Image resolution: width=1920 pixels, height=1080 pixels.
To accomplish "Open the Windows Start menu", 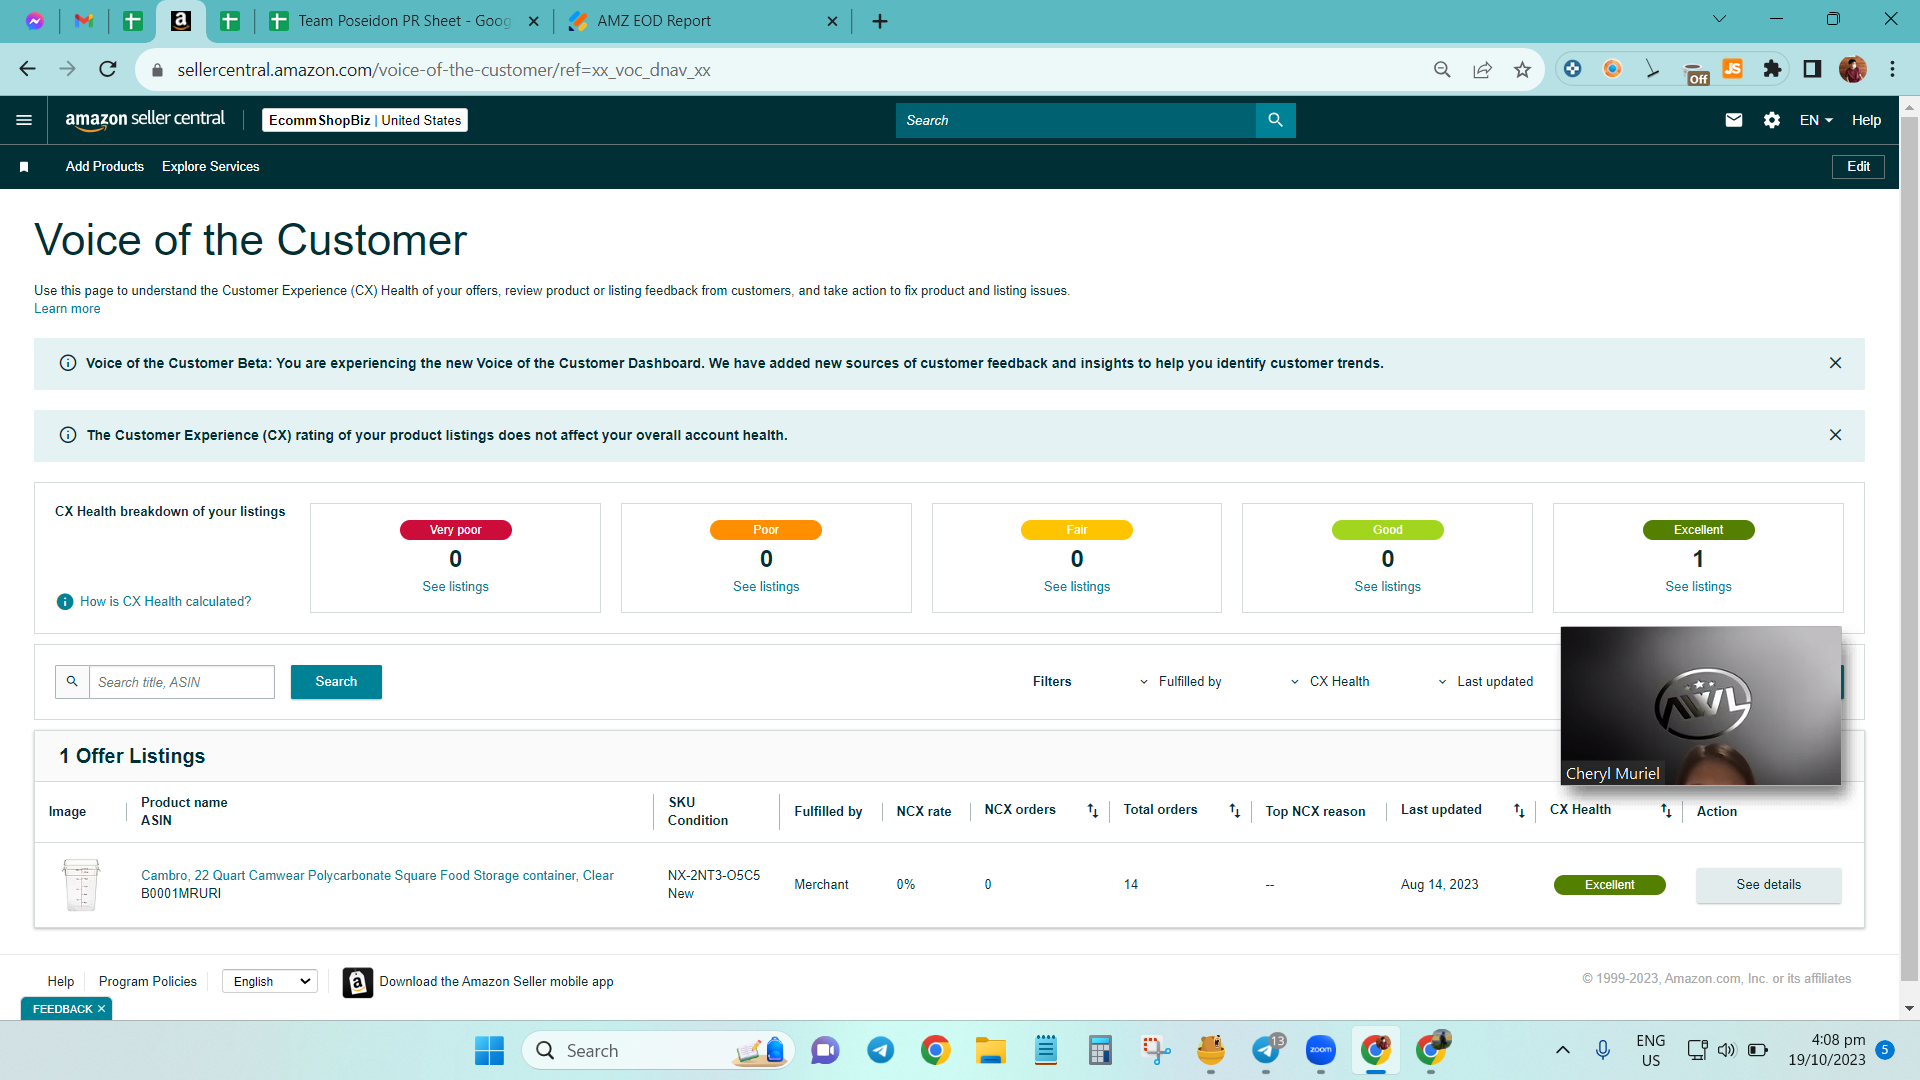I will click(489, 1050).
